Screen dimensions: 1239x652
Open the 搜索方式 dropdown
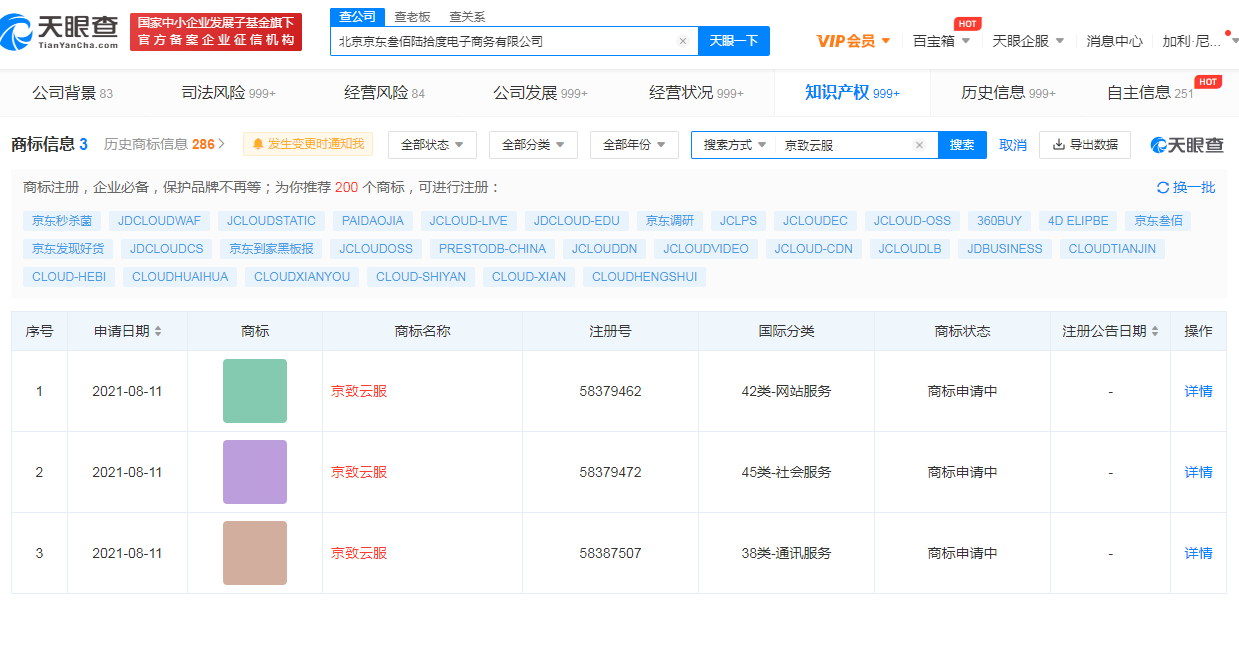[x=734, y=145]
